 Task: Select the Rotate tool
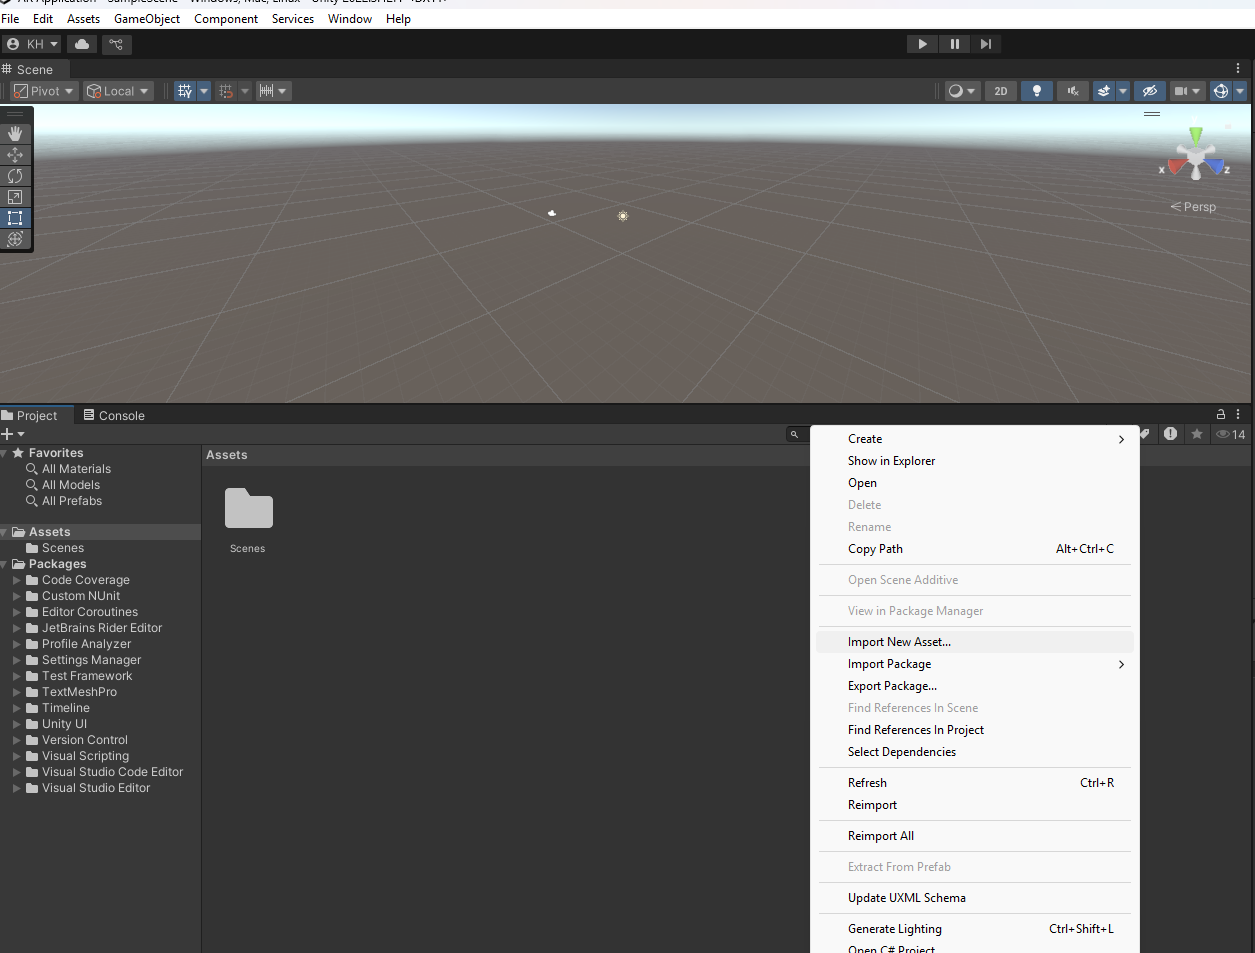coord(15,176)
